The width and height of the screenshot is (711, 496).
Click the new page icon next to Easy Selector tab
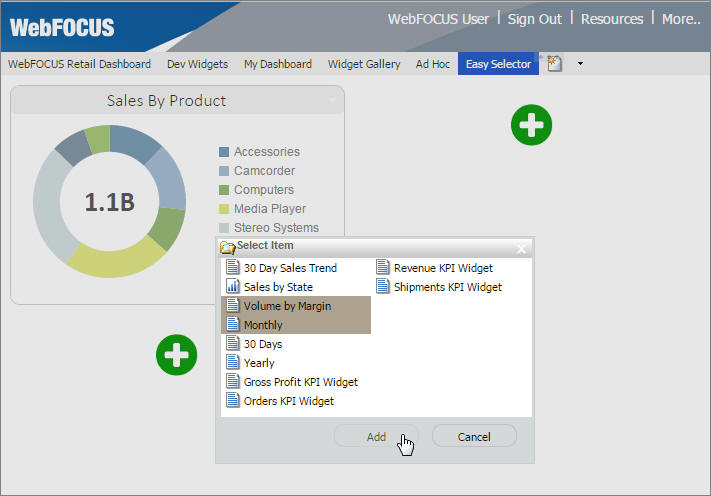(554, 63)
